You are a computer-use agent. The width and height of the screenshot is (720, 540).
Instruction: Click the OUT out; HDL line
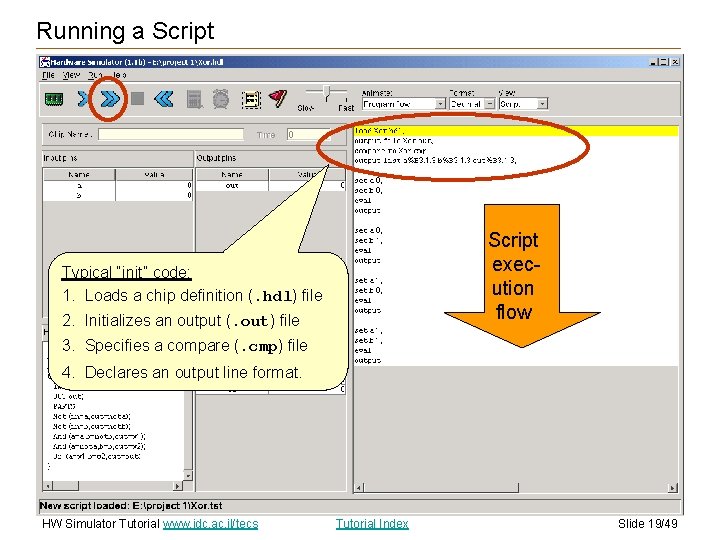[68, 396]
